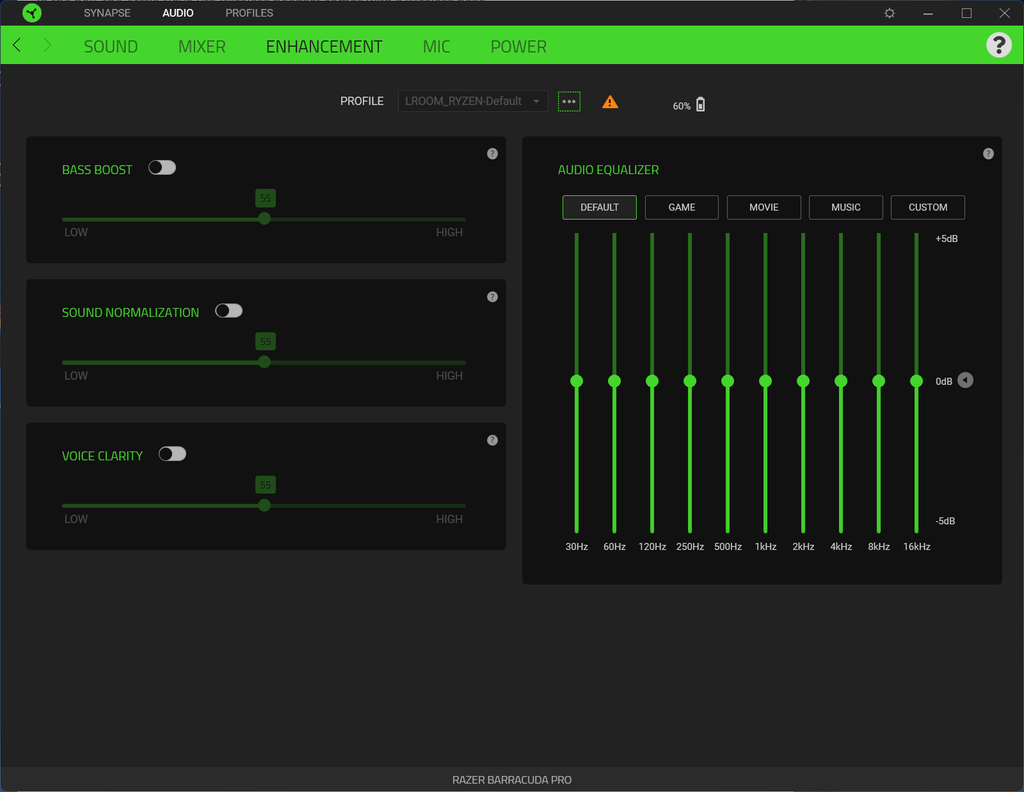Click the RAZER BARRACUDA PRO device label
This screenshot has height=792, width=1024.
coord(512,780)
